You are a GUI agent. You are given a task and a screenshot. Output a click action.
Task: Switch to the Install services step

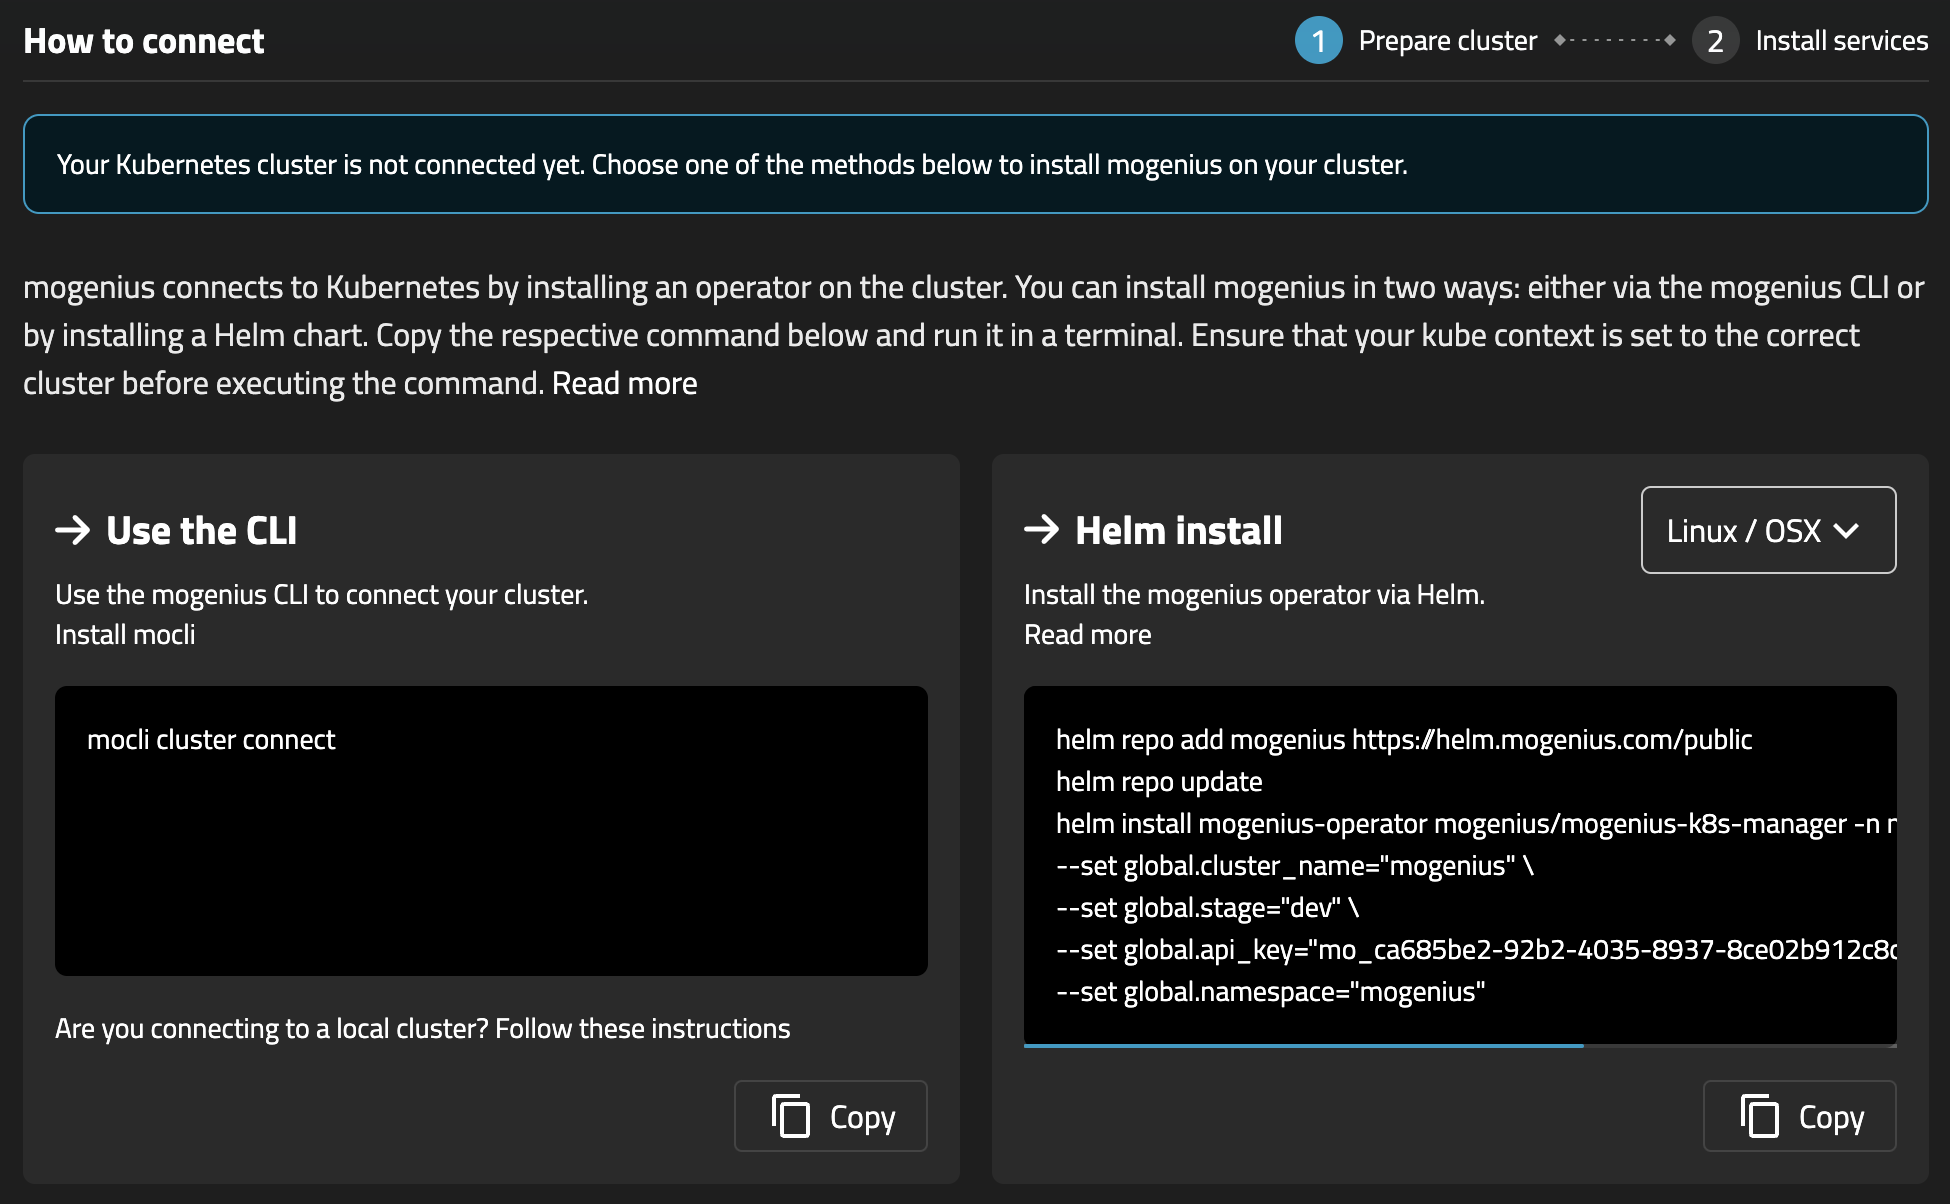(x=1841, y=40)
